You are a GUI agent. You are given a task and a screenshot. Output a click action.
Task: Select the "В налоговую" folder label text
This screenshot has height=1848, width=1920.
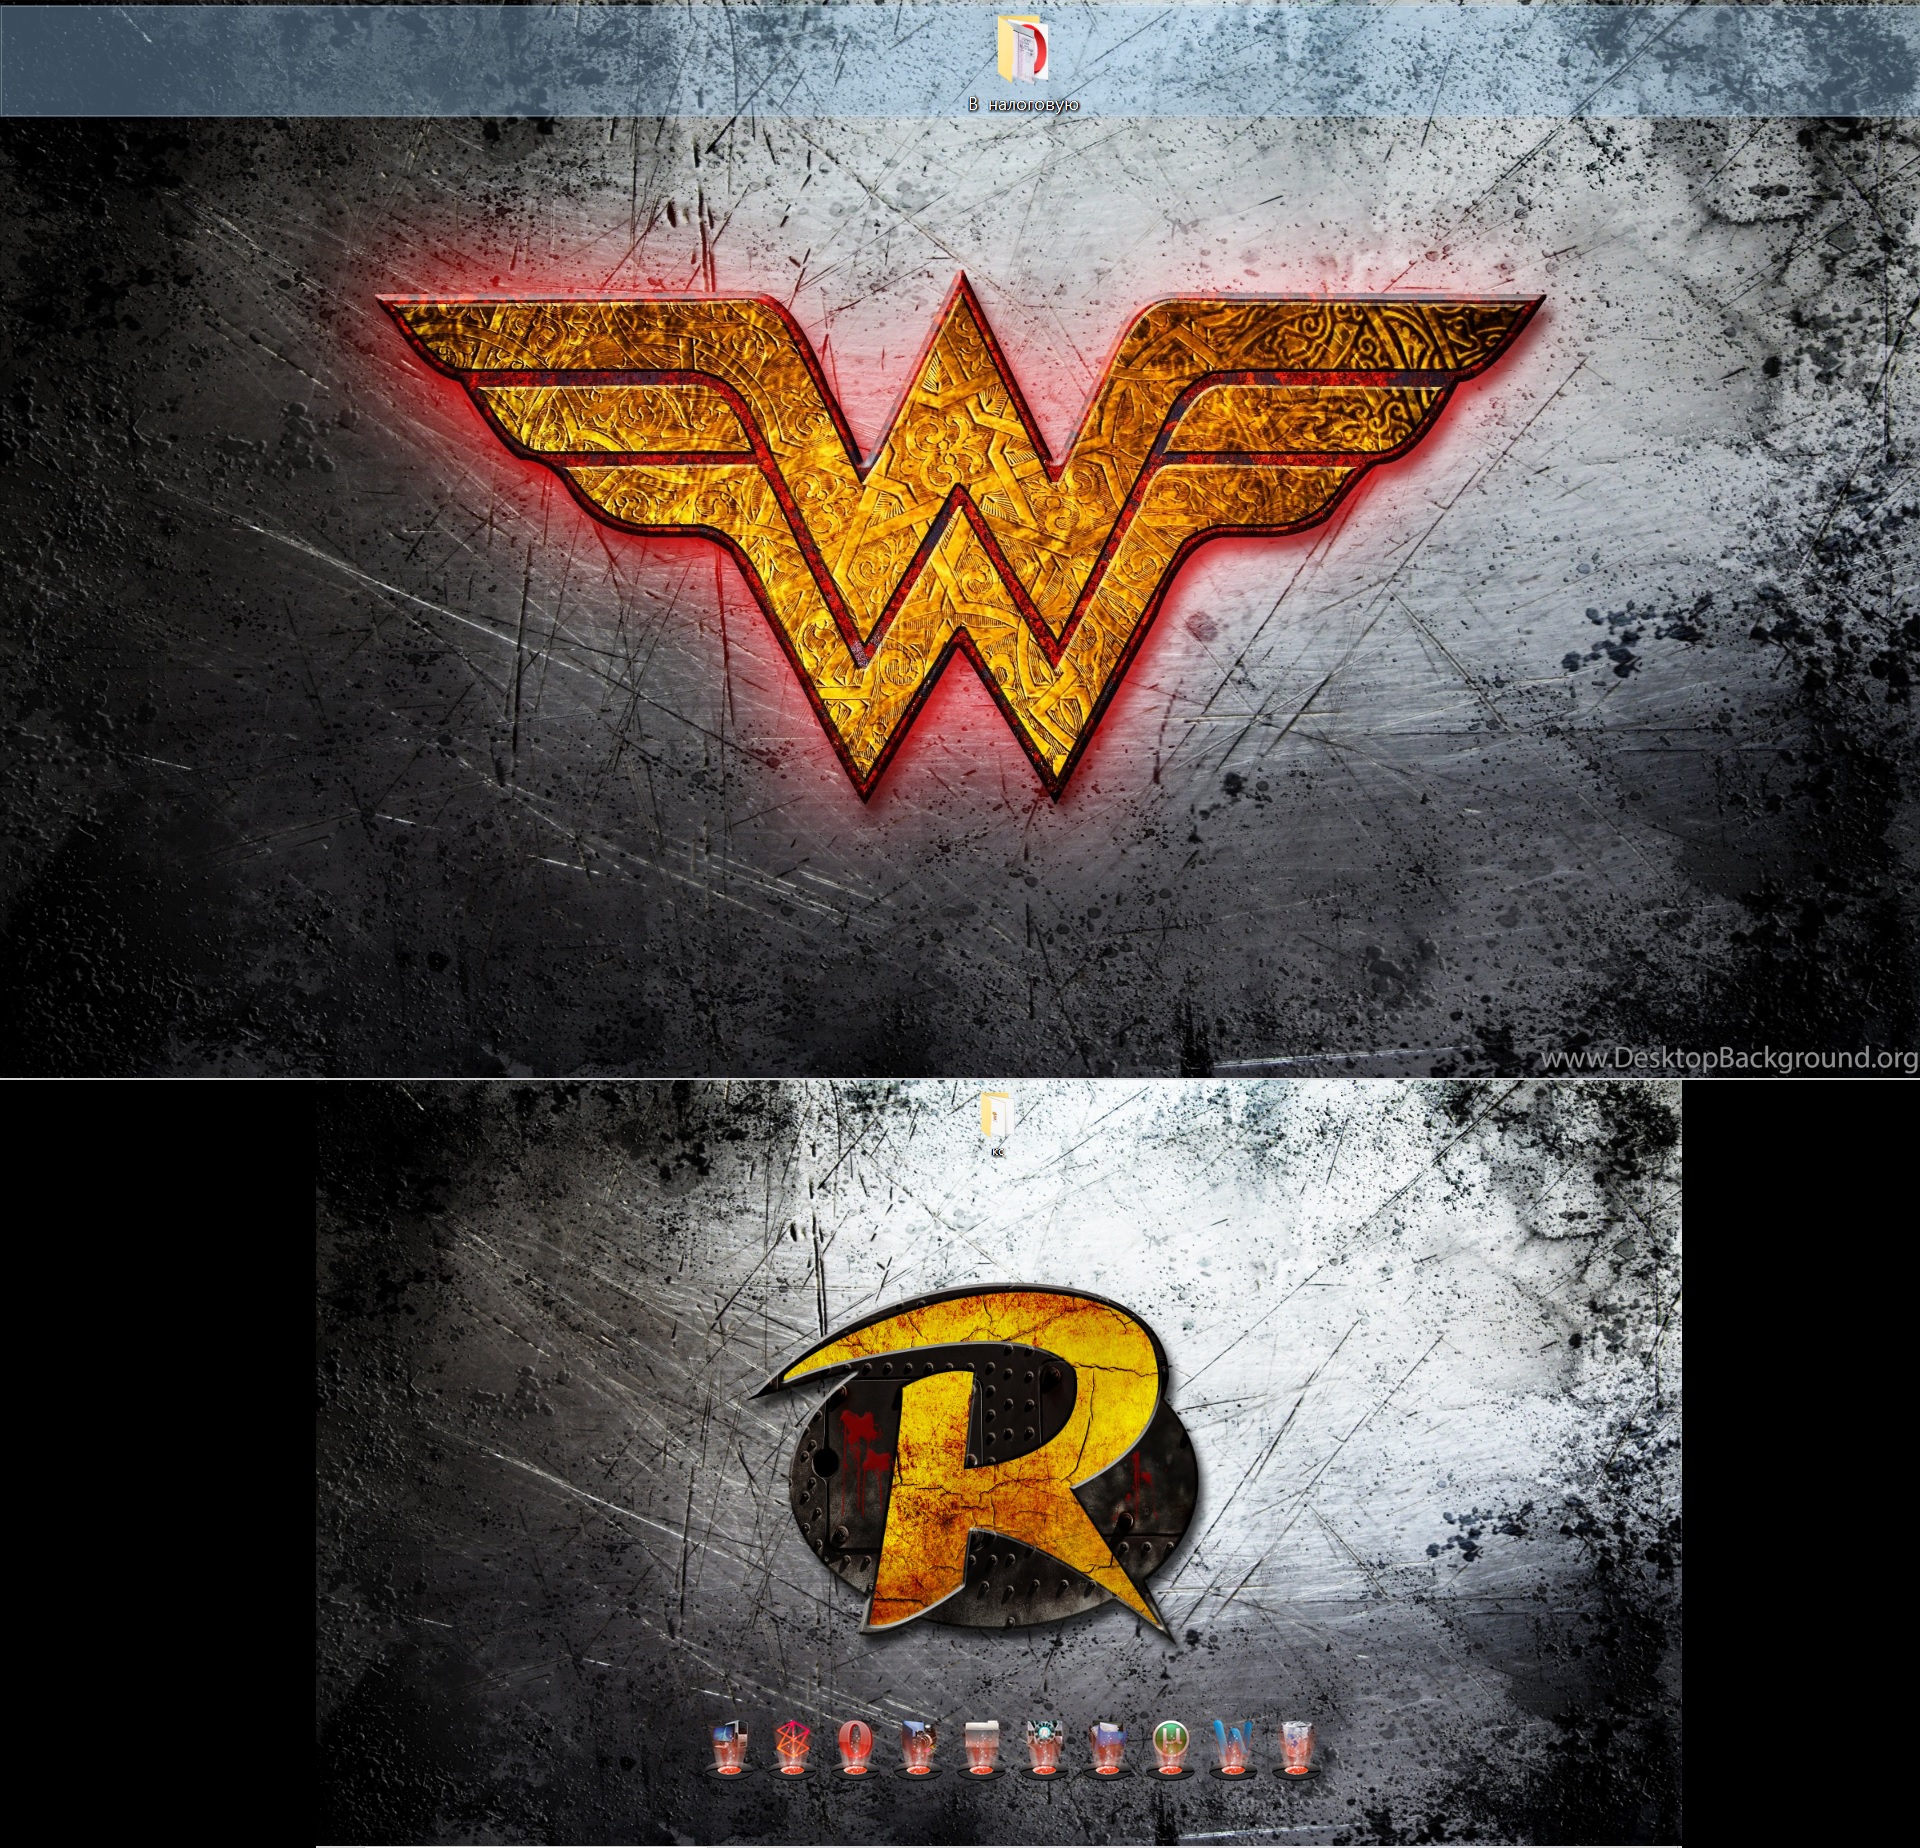[1023, 104]
